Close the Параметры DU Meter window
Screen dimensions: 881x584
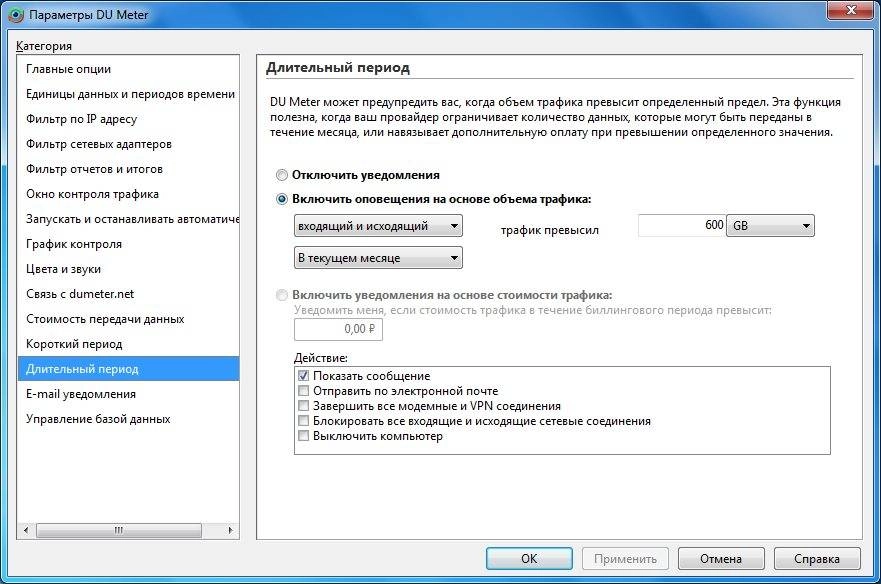(x=850, y=10)
